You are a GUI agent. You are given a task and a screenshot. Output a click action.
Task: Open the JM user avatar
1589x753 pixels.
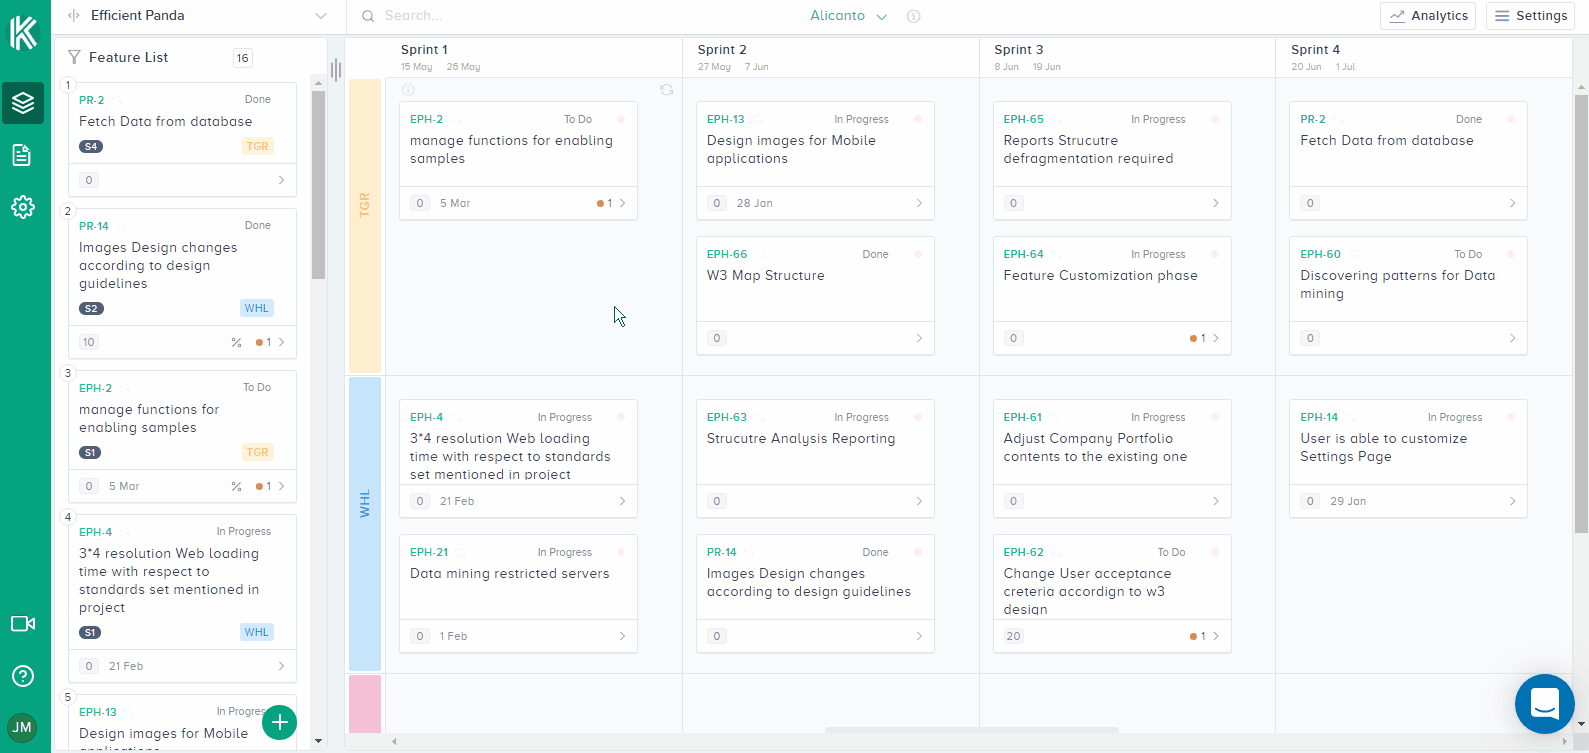(22, 727)
